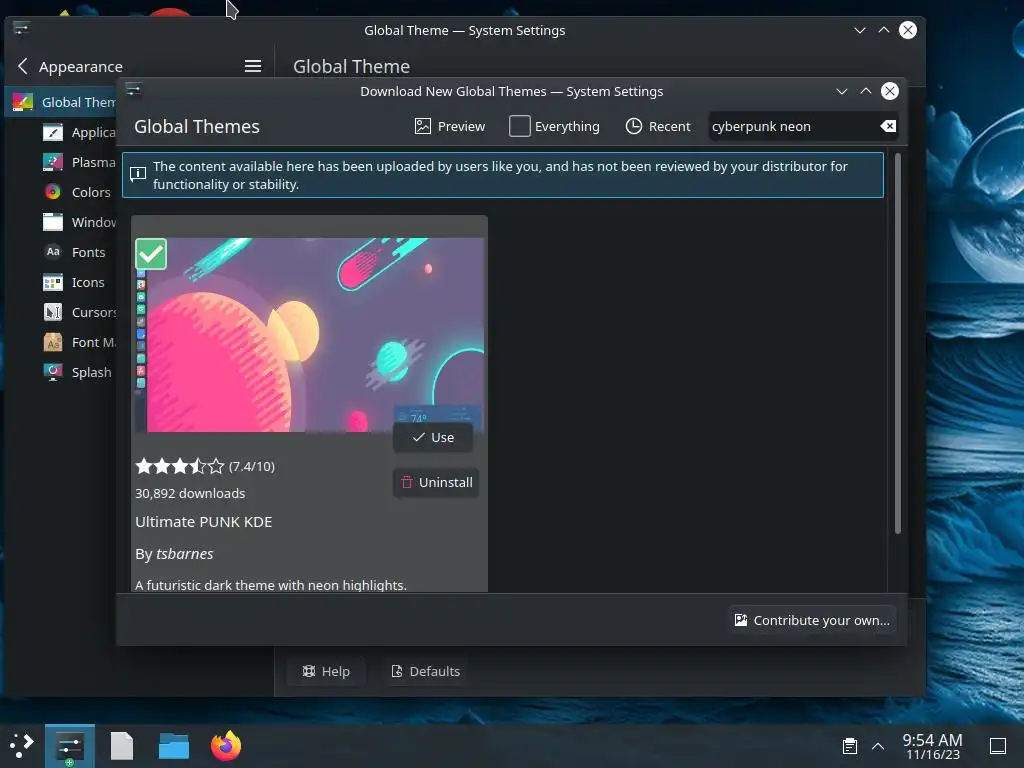Open the hamburger menu in Appearance sidebar
1024x768 pixels.
click(x=253, y=66)
